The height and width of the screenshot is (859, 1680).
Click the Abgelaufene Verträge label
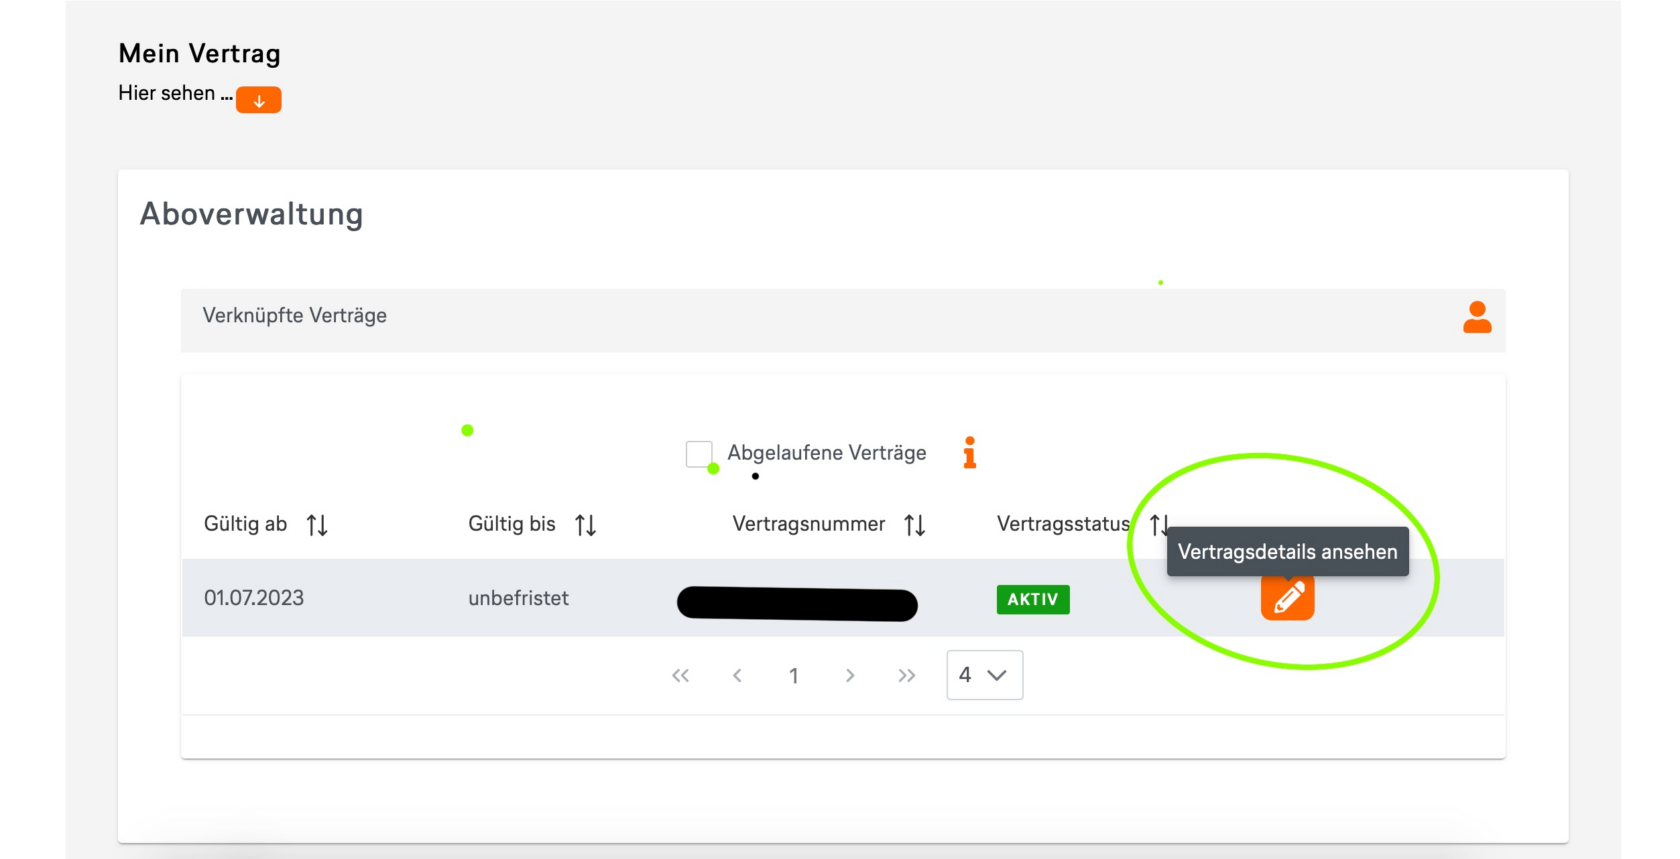pos(827,453)
